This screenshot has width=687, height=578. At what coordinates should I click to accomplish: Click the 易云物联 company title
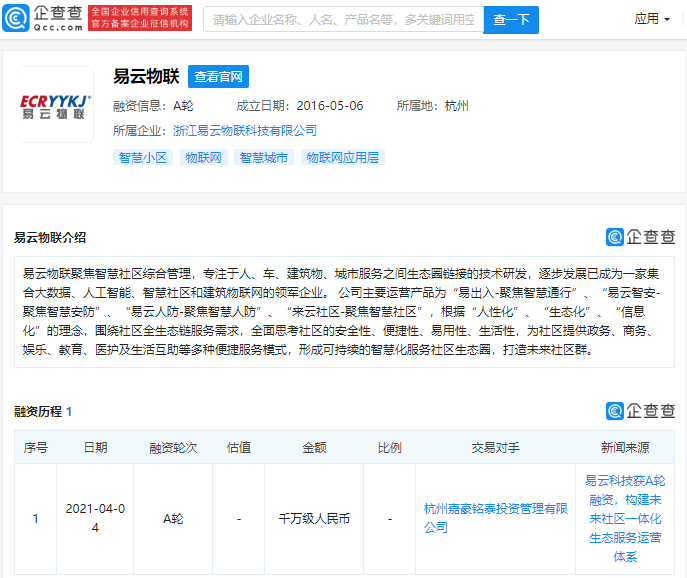coord(146,76)
